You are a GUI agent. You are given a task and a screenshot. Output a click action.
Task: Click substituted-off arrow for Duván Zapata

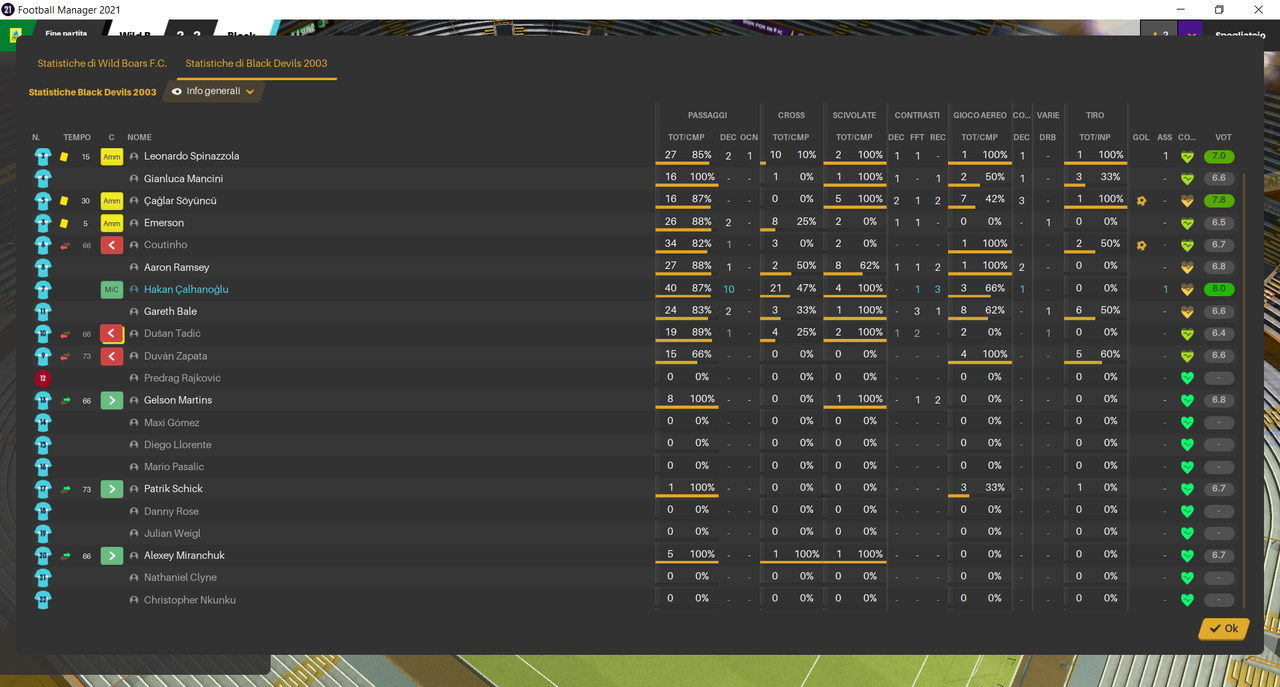112,356
